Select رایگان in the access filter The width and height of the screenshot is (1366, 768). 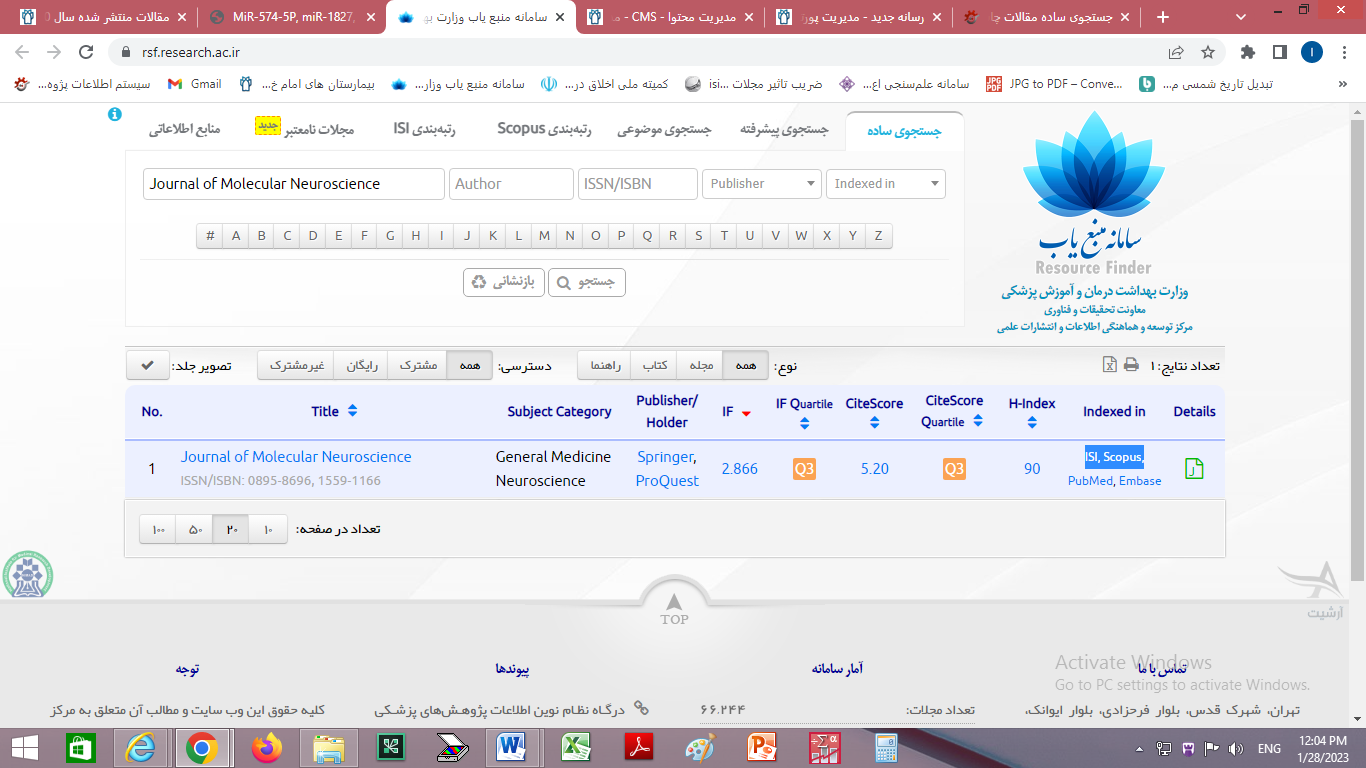point(361,366)
